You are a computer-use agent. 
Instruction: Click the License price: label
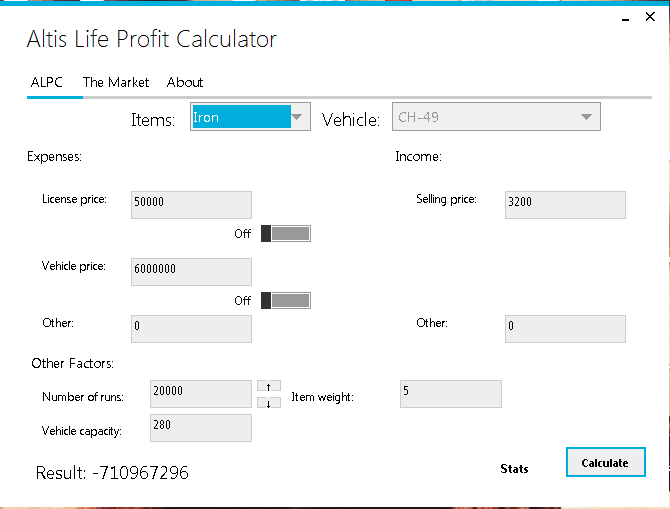[x=74, y=199]
